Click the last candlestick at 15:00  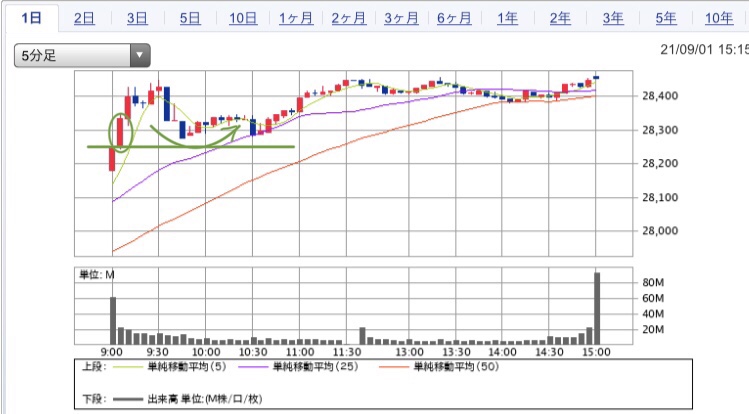point(596,77)
